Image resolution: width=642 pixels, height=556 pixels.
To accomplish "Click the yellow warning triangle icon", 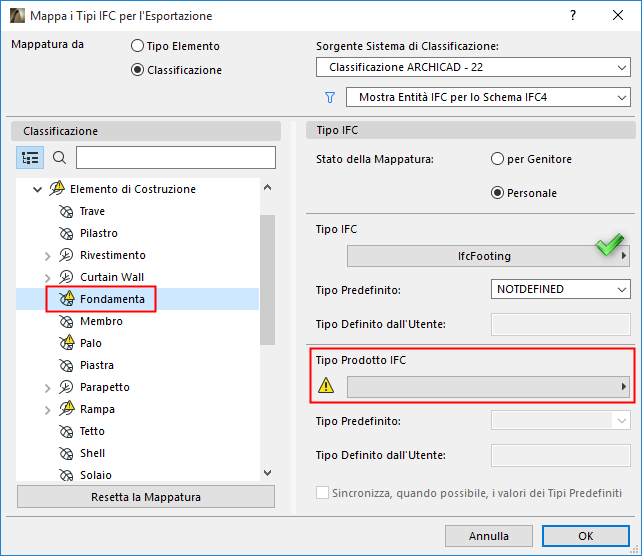I will [326, 387].
